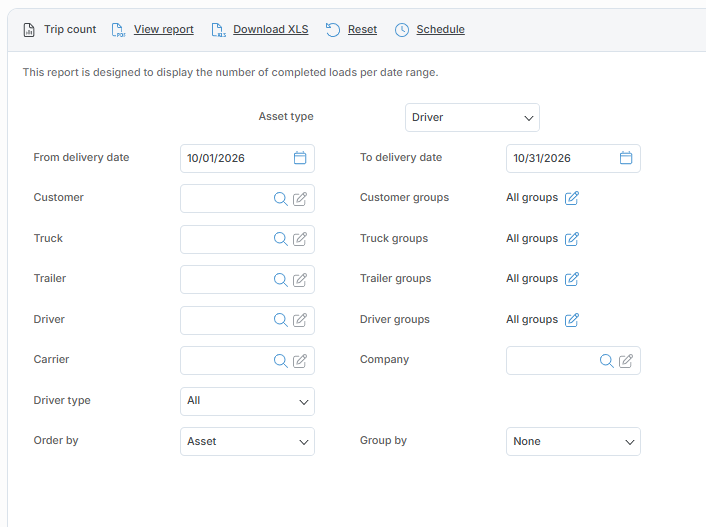
Task: Search trailers with the magnifier icon
Action: (x=281, y=280)
